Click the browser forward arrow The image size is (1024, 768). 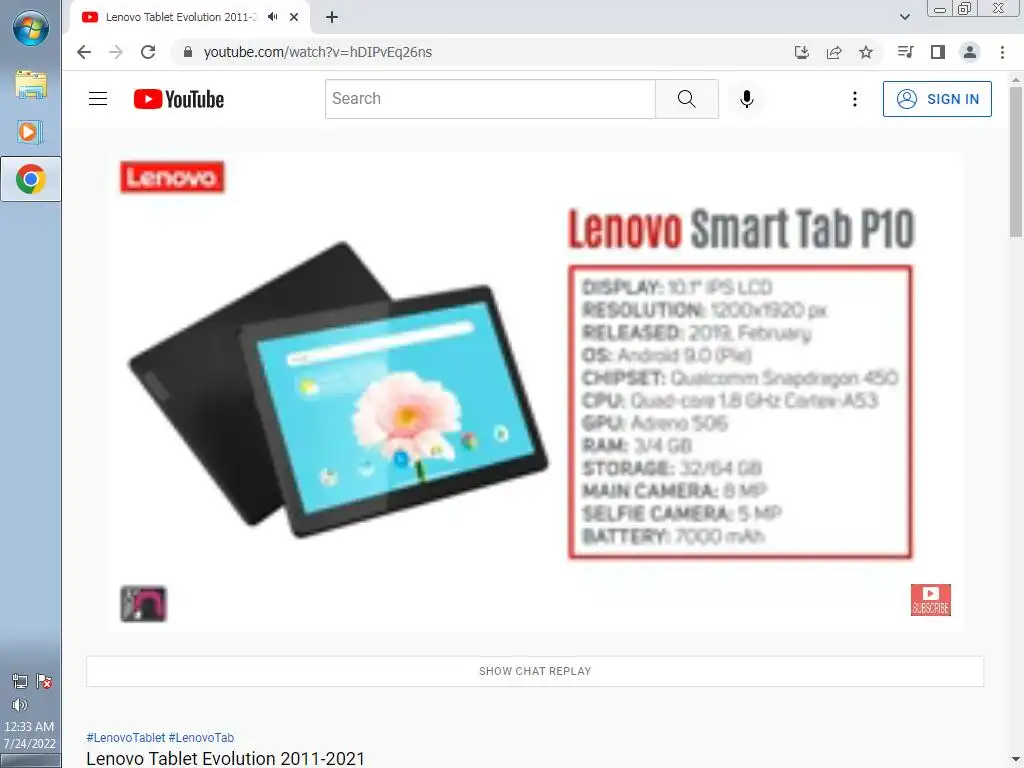click(x=116, y=52)
